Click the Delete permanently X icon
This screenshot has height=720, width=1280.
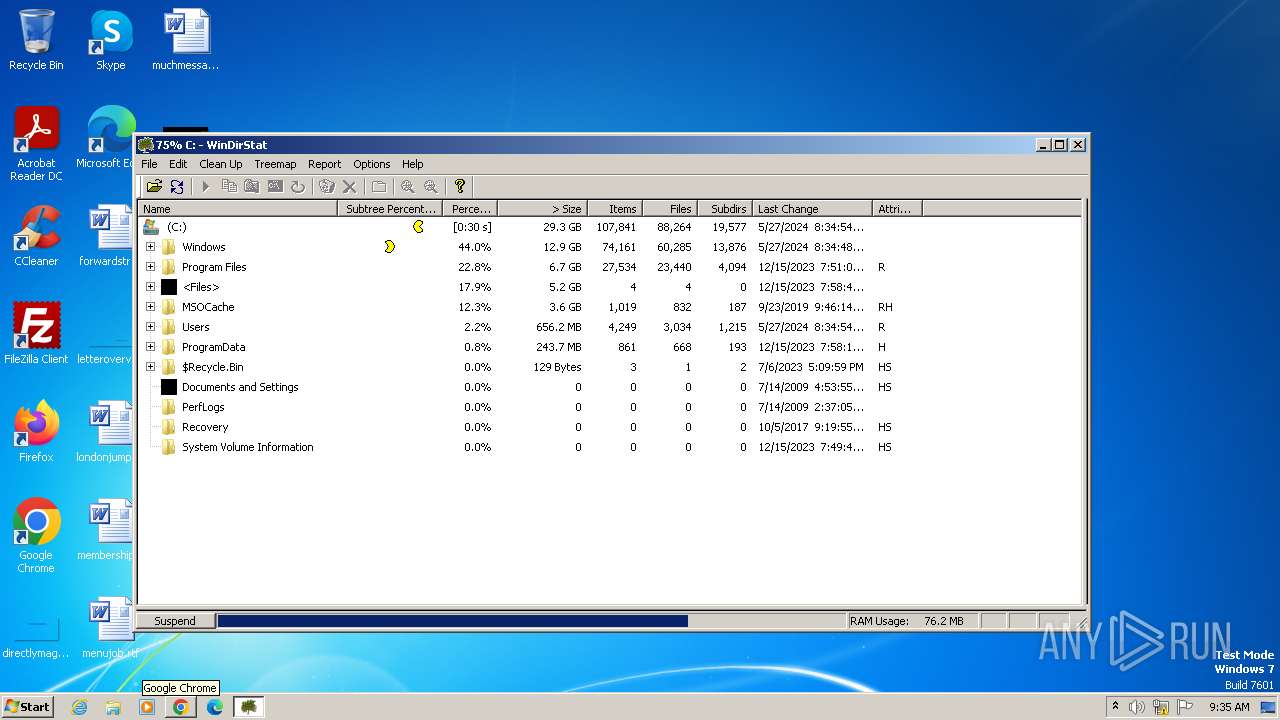tap(349, 186)
